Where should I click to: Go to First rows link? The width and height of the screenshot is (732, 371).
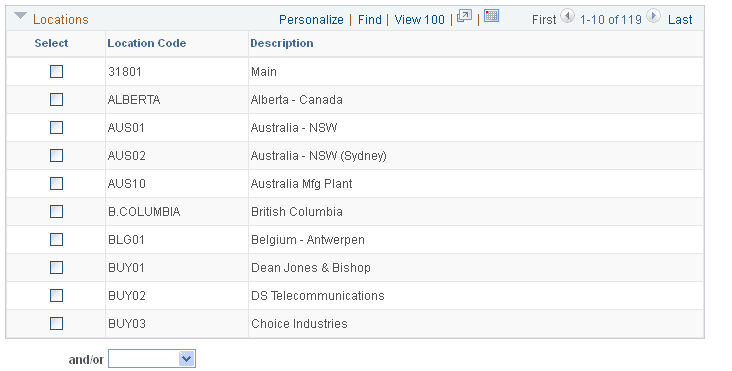click(x=544, y=20)
